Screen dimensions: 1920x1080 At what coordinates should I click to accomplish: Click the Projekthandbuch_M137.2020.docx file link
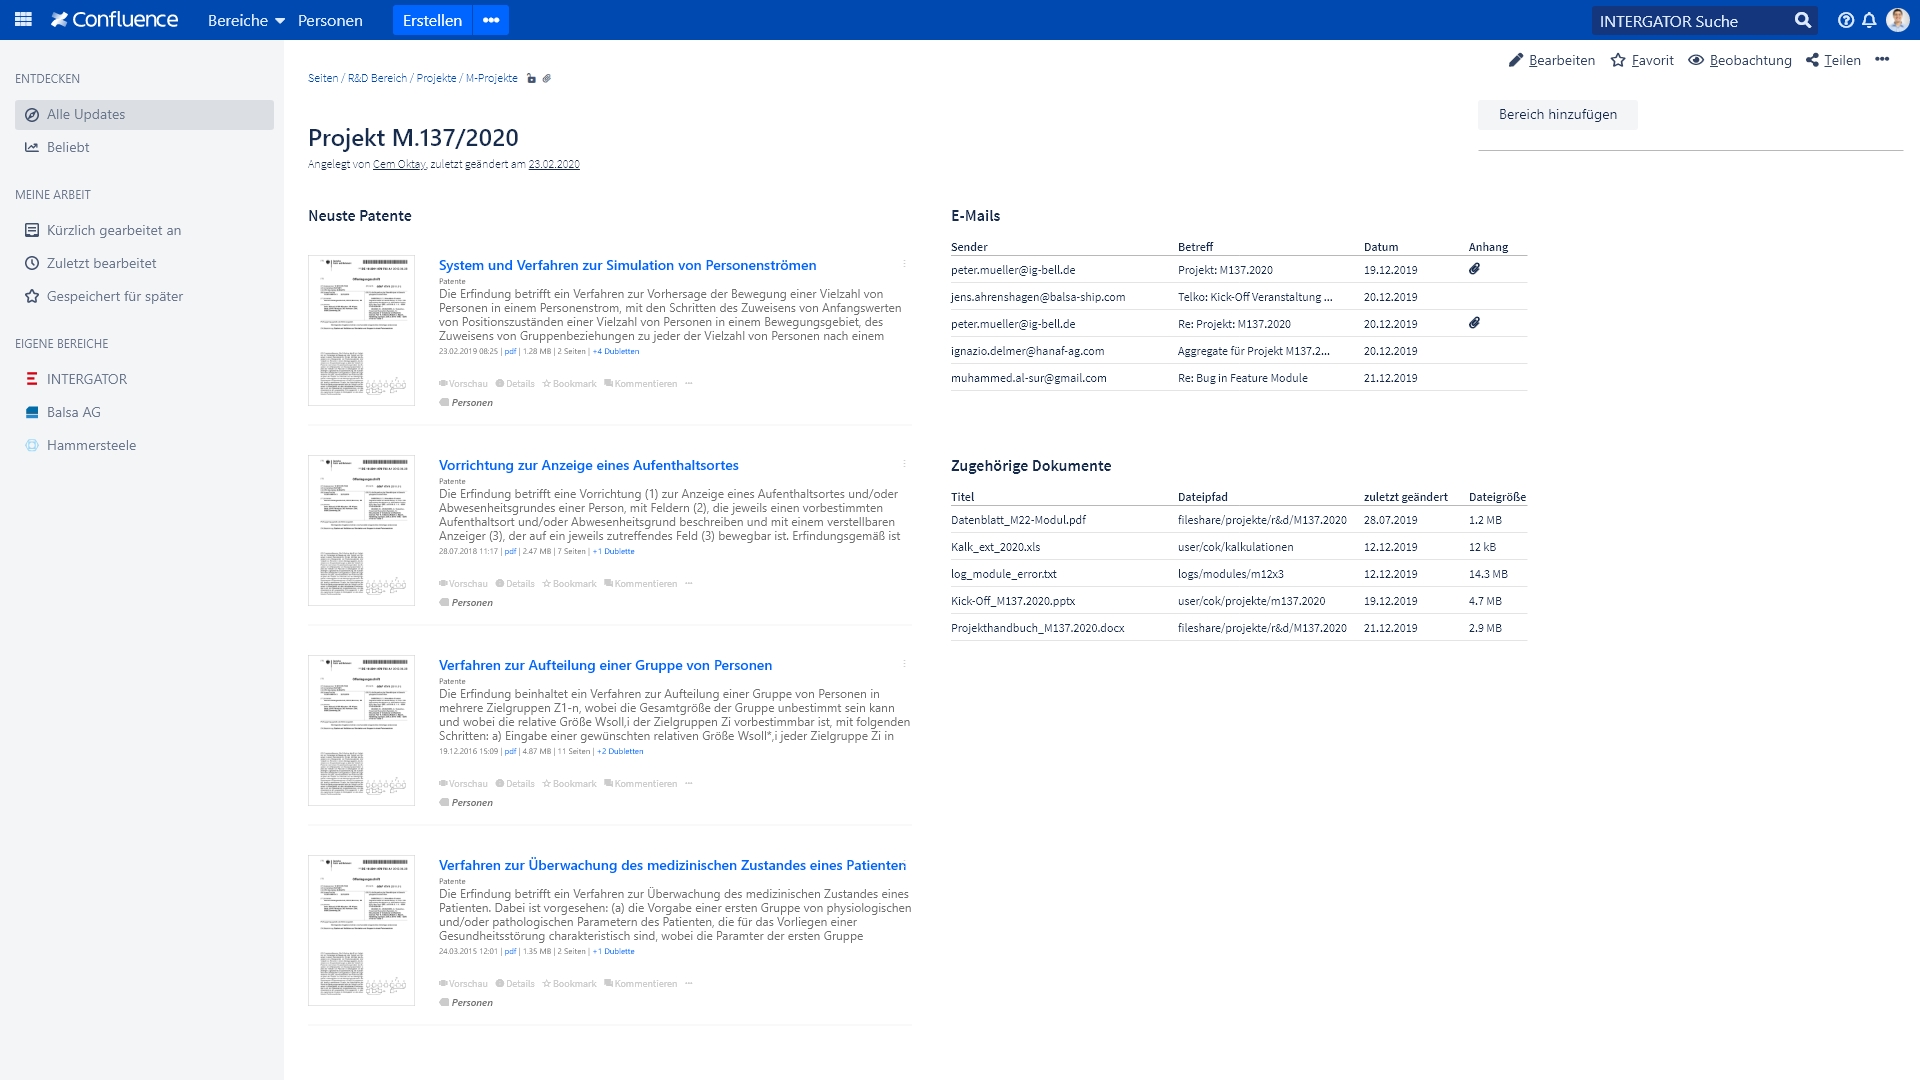1038,628
